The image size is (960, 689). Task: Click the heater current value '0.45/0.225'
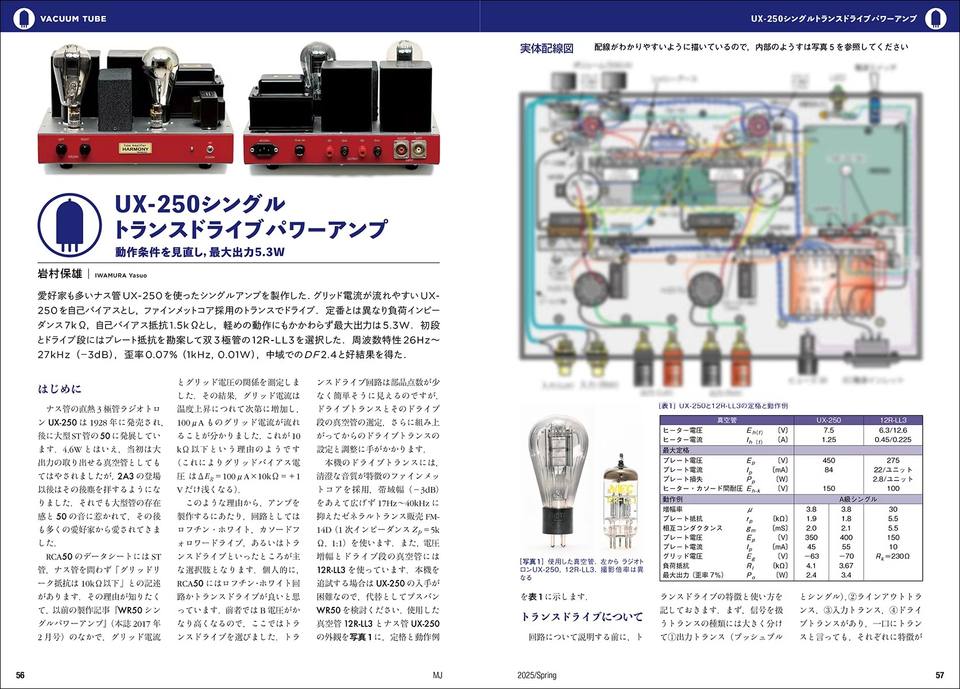[893, 440]
